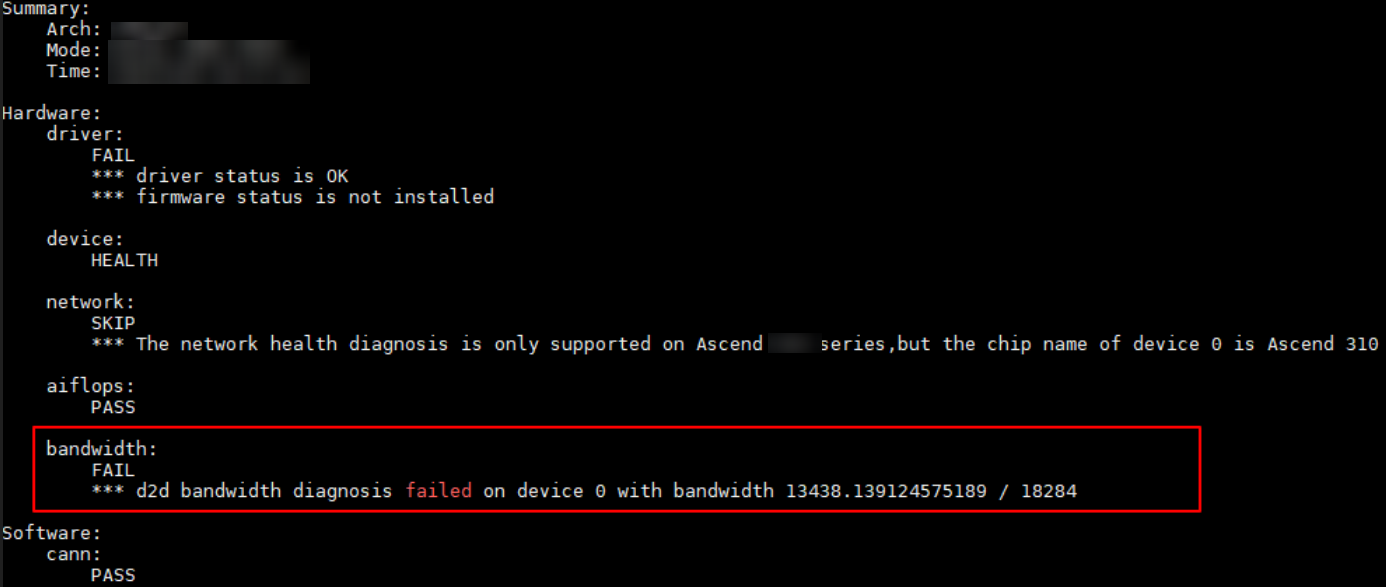Click the 'Hardware:' section heading
The height and width of the screenshot is (587, 1386).
coord(51,113)
